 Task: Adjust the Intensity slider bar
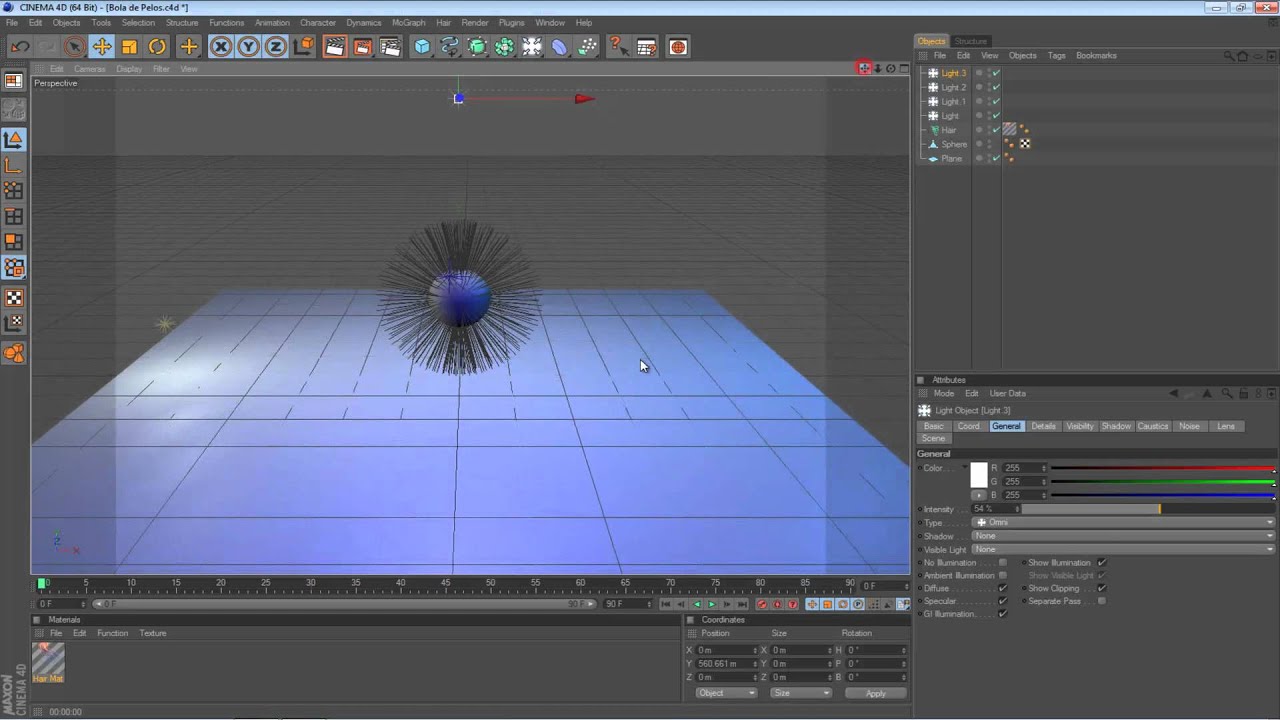coord(1148,510)
